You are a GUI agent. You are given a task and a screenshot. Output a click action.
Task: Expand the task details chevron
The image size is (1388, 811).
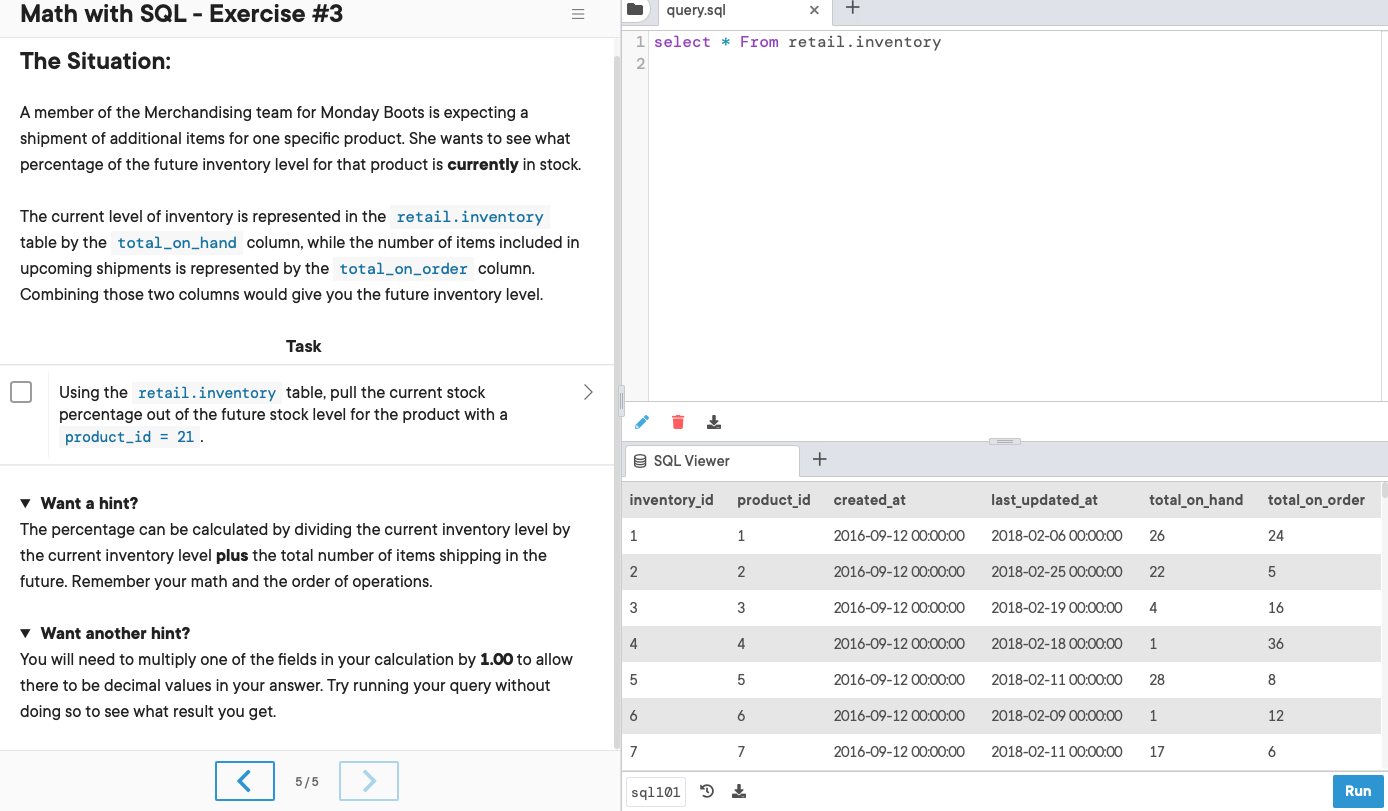point(588,392)
